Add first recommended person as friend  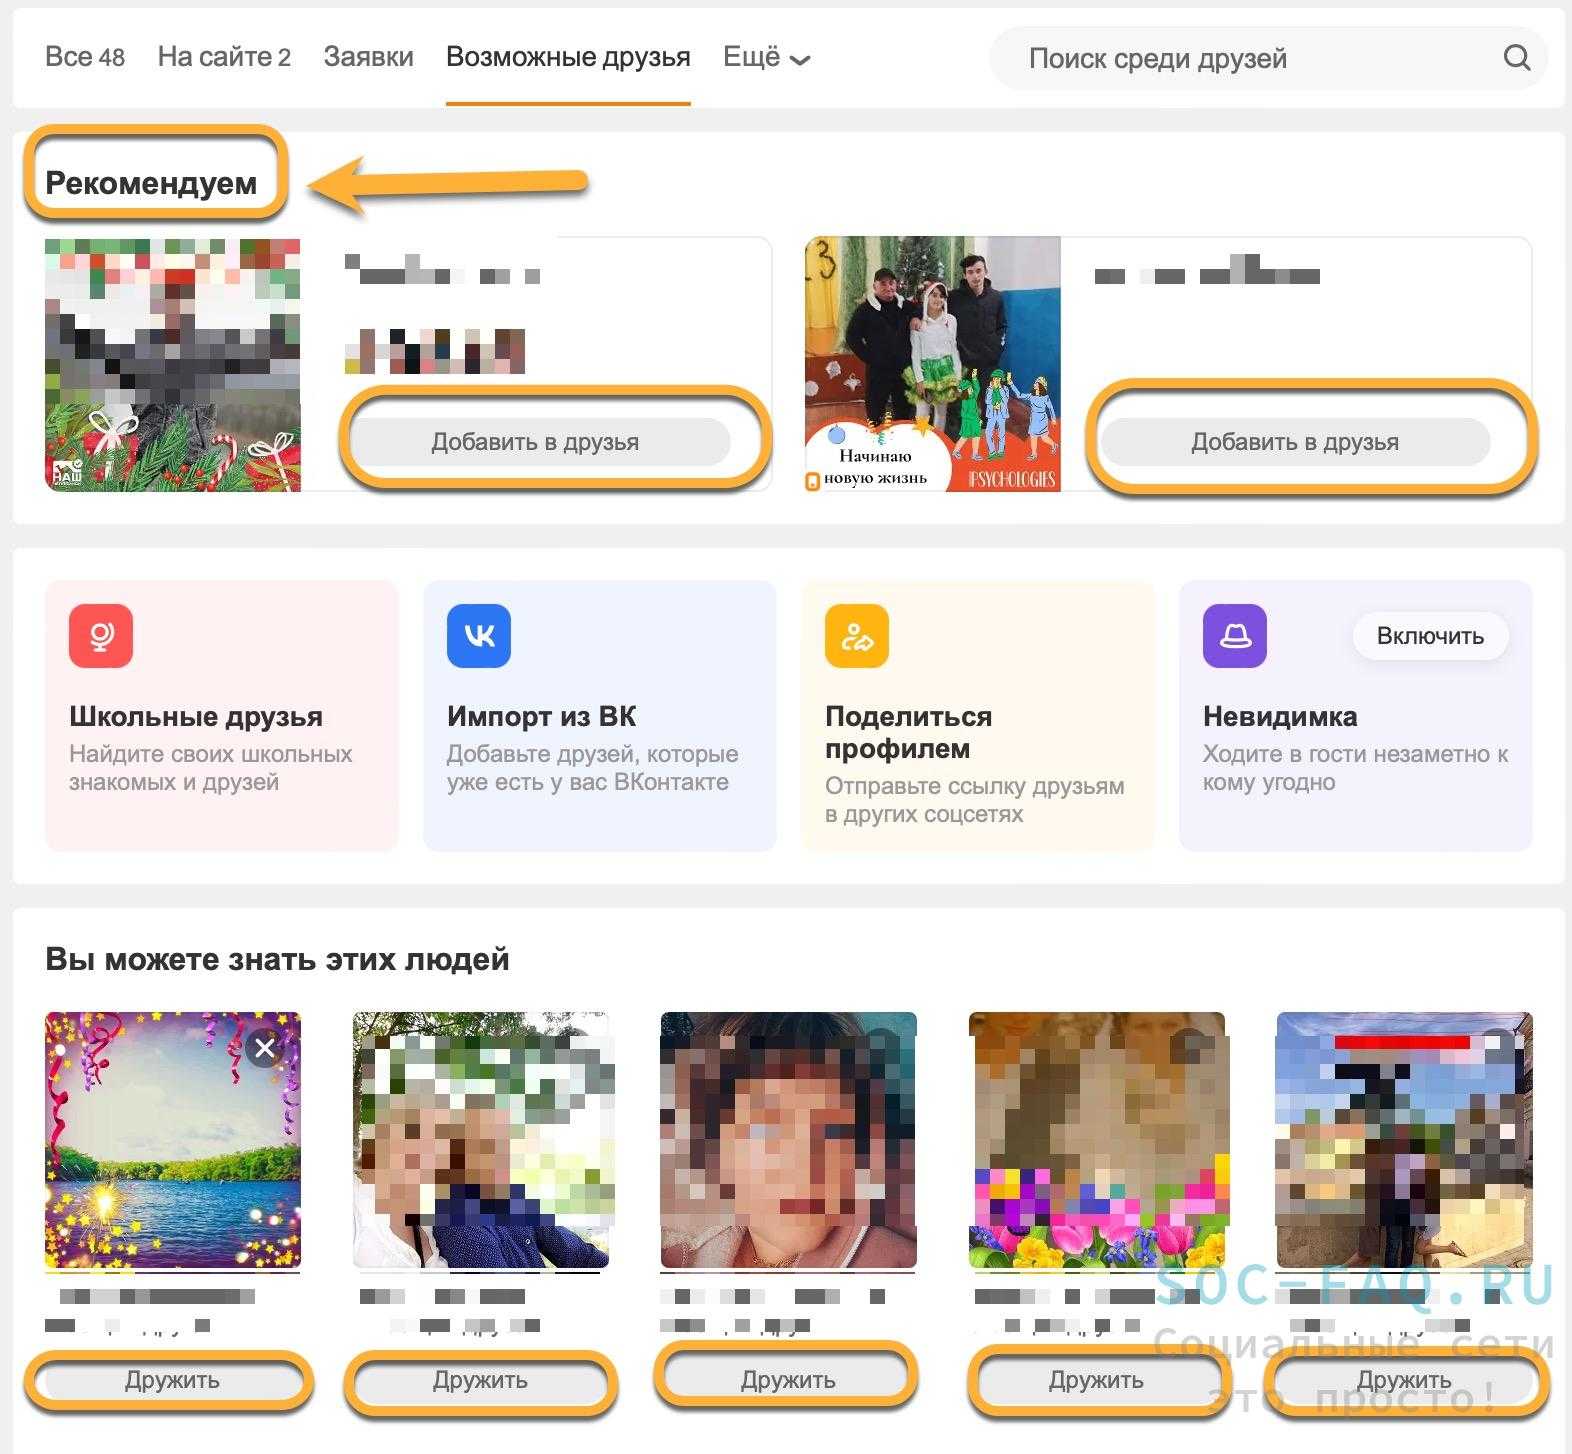[535, 442]
